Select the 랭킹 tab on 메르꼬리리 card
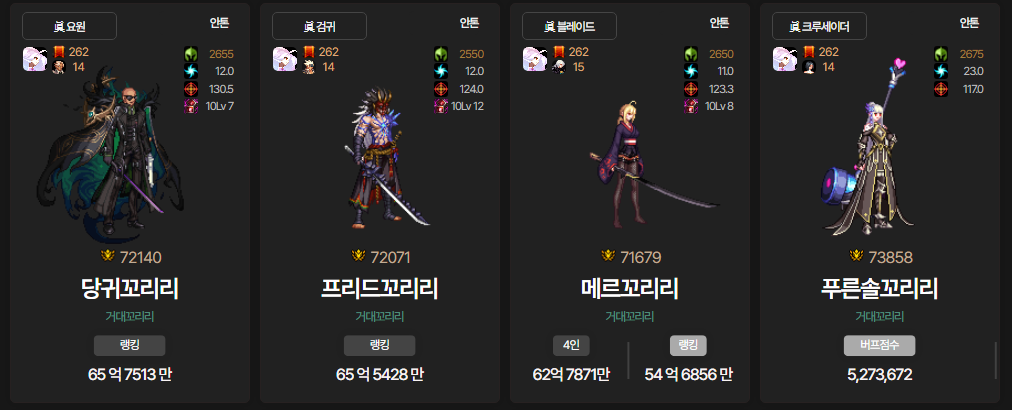 pos(688,345)
